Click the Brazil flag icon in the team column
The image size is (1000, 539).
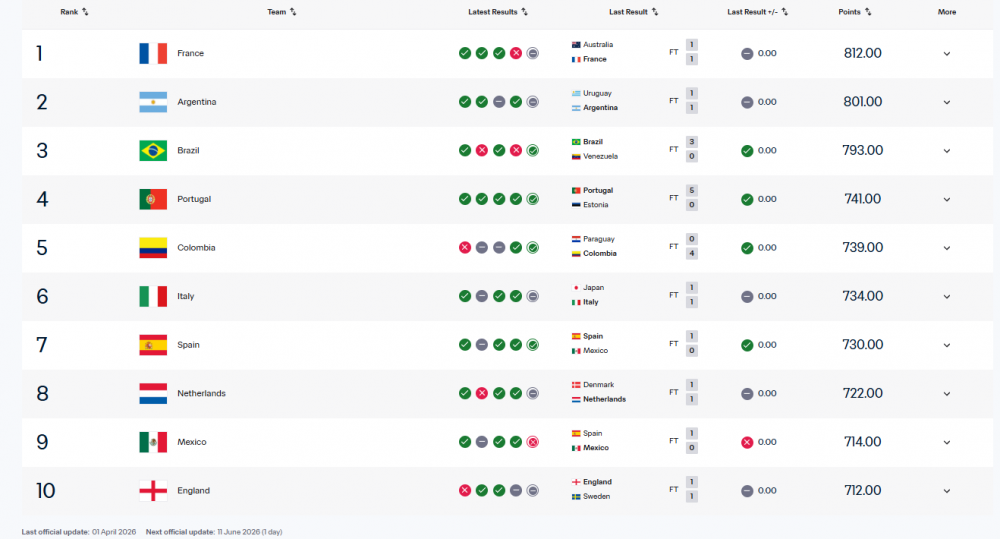[x=153, y=151]
